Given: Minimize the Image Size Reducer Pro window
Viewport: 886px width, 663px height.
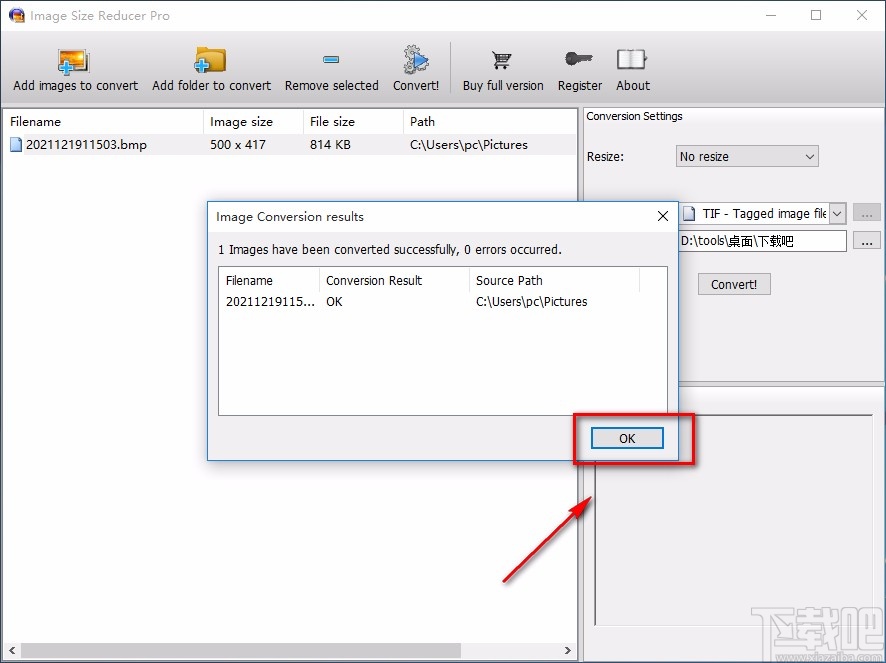Looking at the screenshot, I should pos(771,15).
